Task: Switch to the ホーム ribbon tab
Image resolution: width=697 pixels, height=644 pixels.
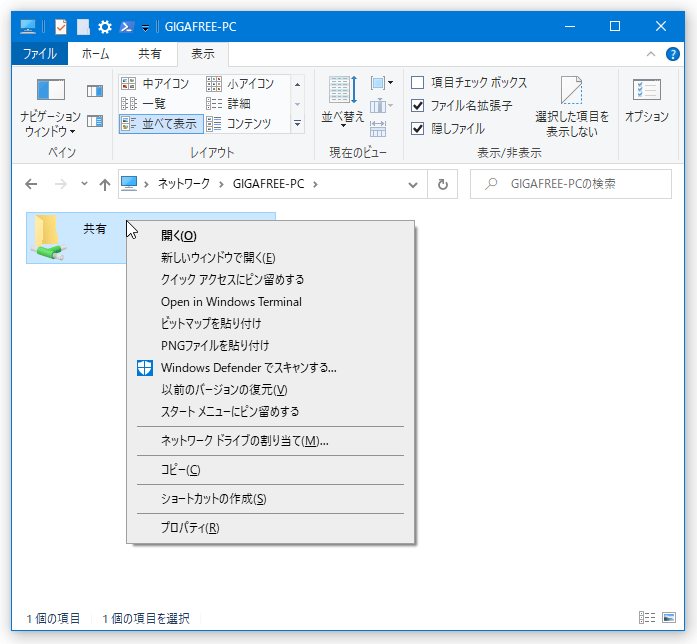Action: pyautogui.click(x=95, y=54)
